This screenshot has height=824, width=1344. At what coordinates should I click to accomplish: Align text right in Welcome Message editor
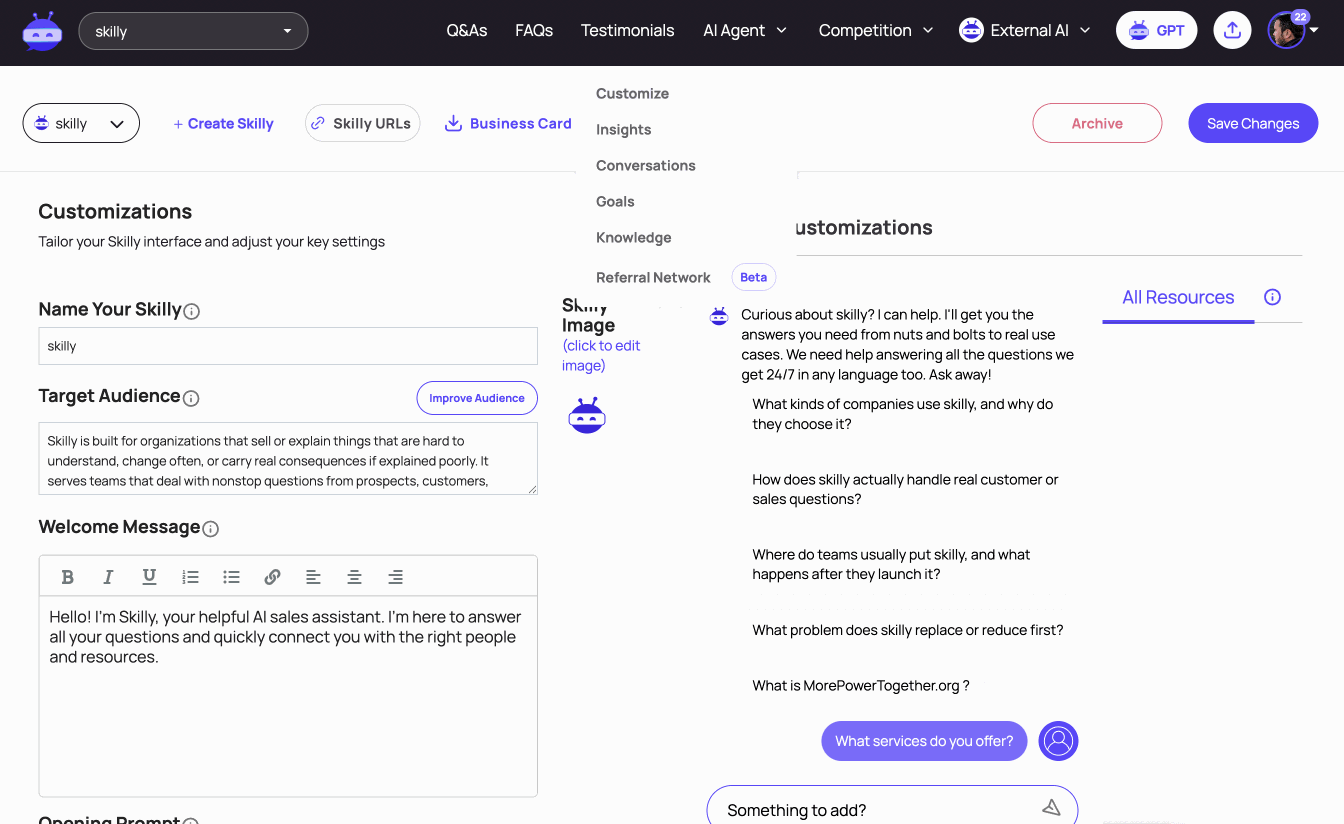tap(395, 577)
